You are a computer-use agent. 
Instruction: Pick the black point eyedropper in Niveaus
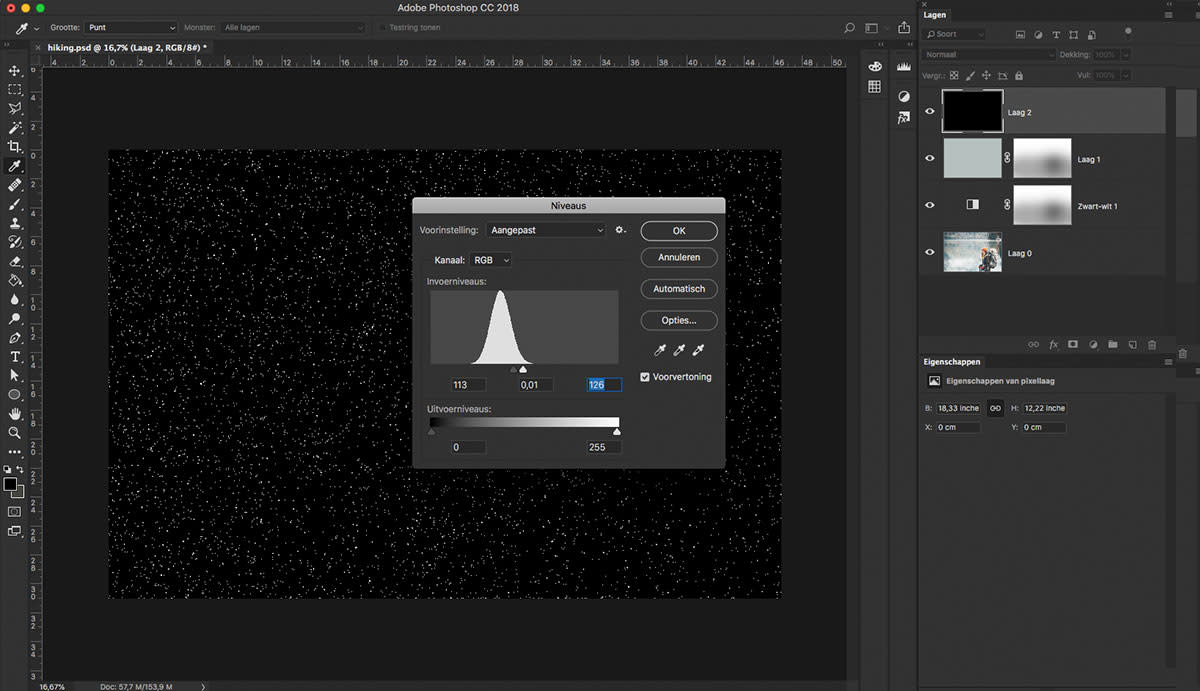(660, 350)
